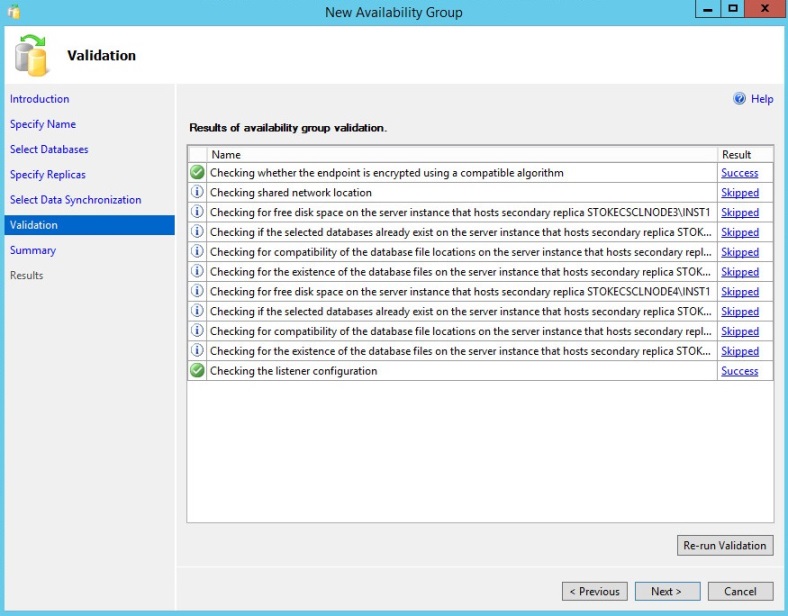Navigate to Select Data Synchronization page
788x616 pixels.
tap(75, 200)
